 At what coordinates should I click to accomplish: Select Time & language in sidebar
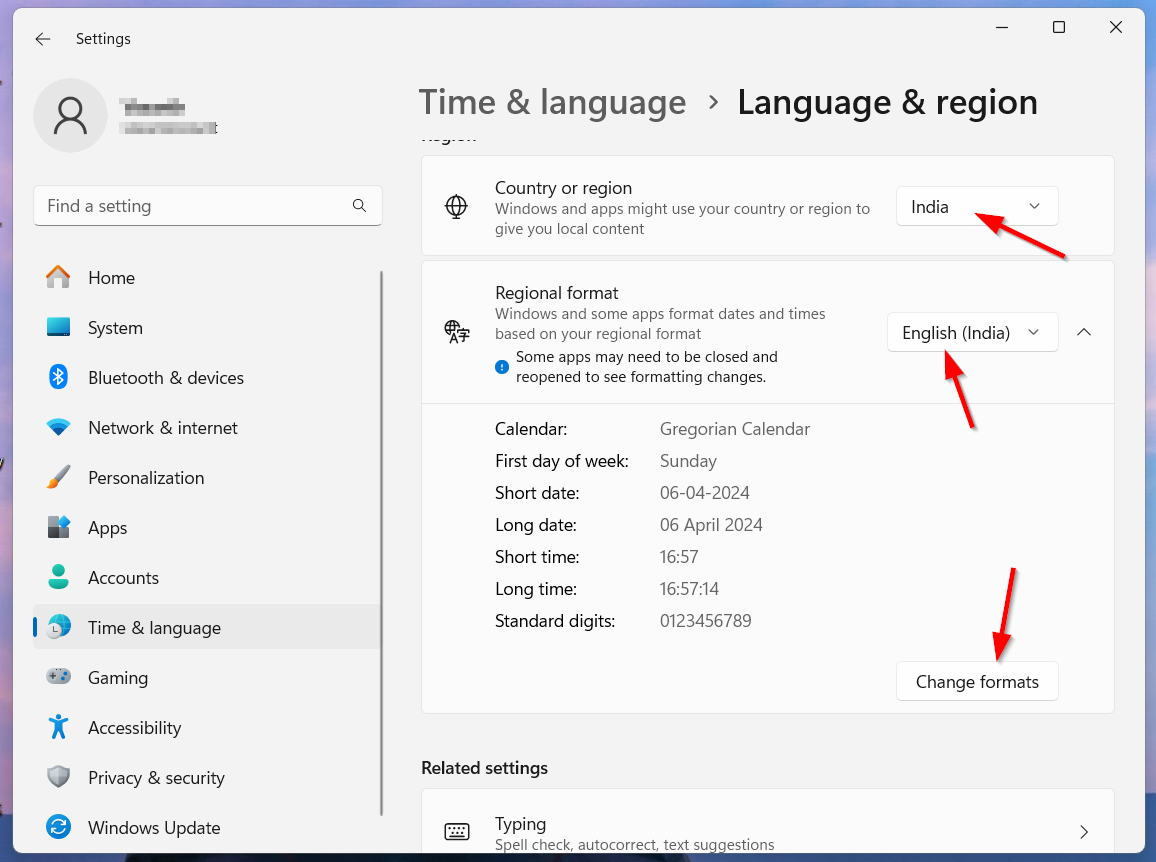coord(207,628)
